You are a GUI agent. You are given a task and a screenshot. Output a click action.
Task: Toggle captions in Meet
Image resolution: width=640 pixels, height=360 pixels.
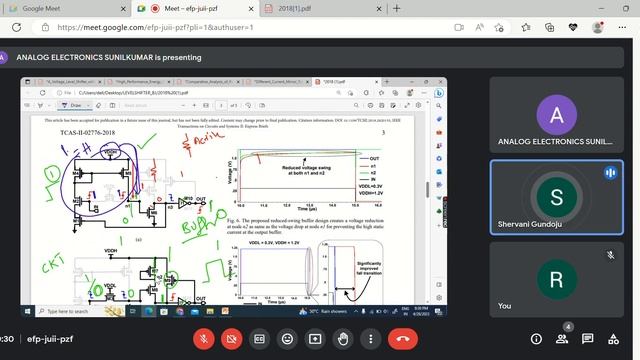coord(259,339)
